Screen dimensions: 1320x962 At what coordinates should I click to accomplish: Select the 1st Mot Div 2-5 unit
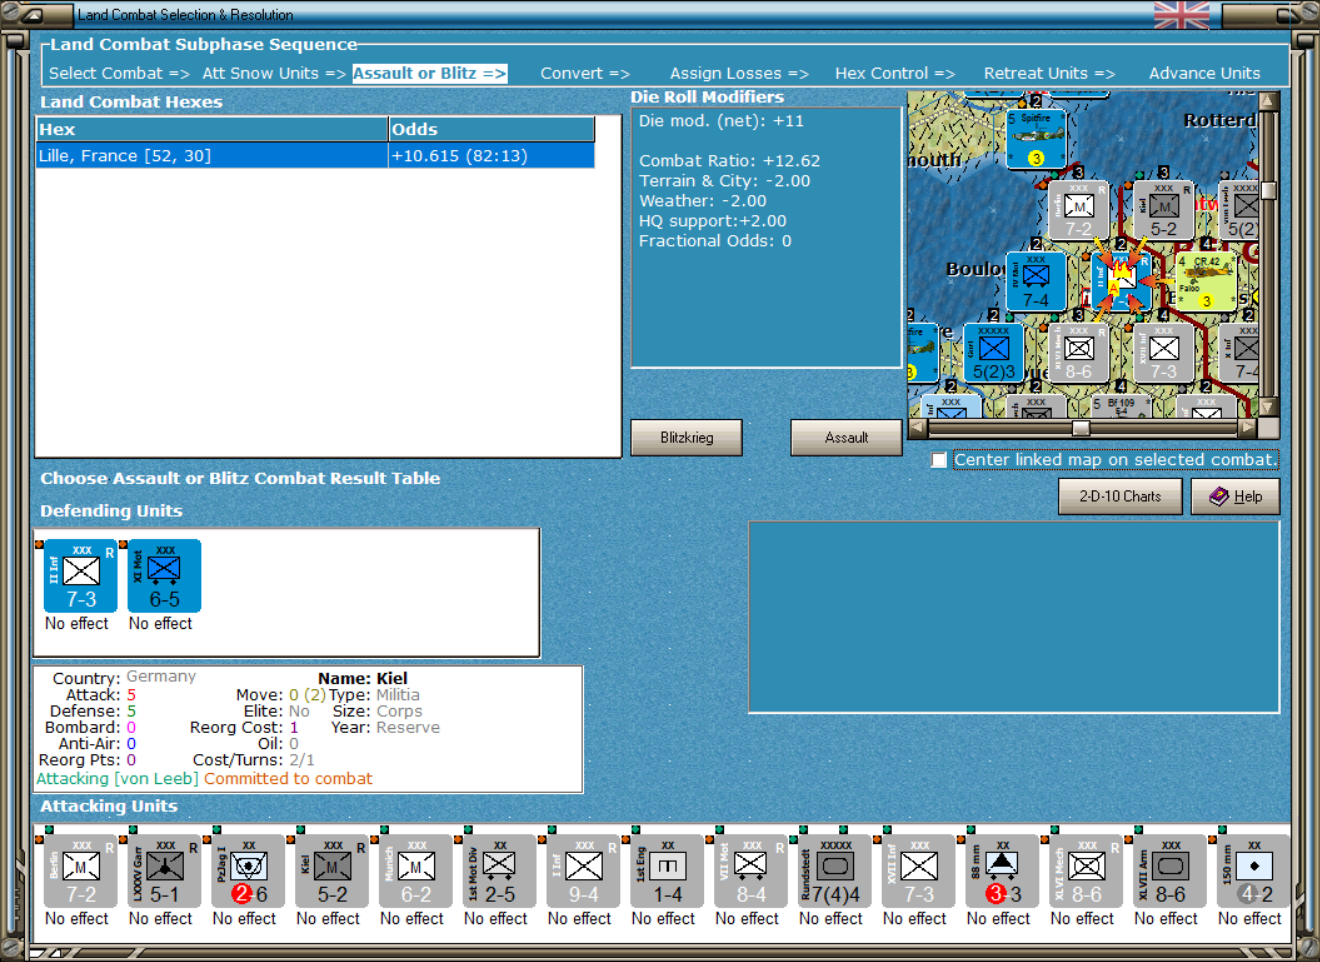tap(500, 871)
